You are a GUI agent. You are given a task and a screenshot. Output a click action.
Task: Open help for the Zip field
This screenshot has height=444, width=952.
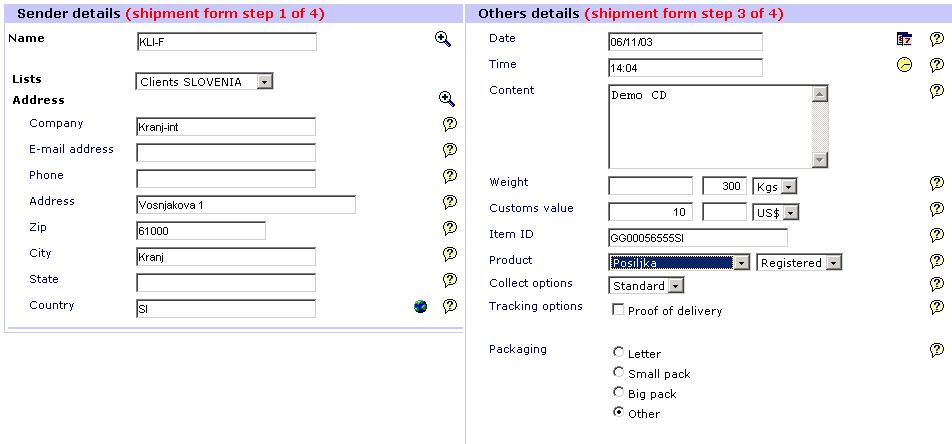tap(449, 228)
